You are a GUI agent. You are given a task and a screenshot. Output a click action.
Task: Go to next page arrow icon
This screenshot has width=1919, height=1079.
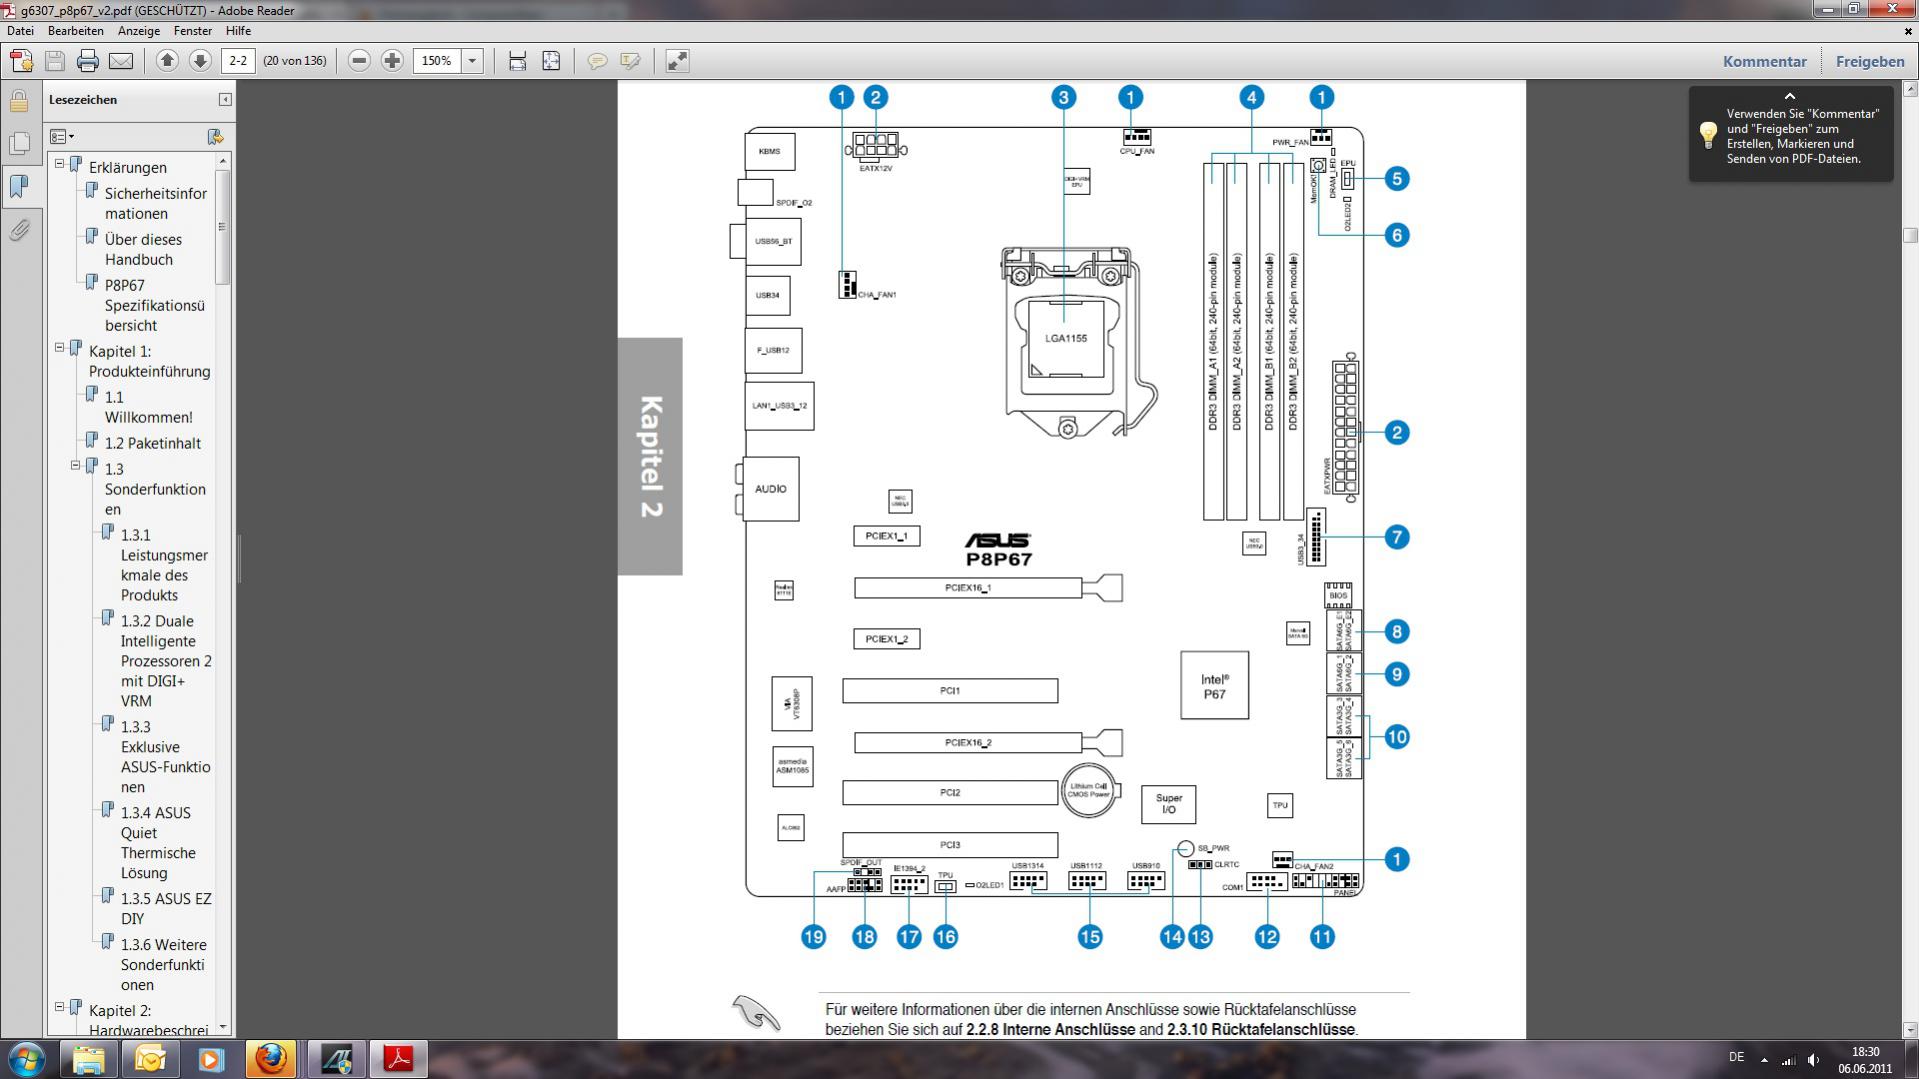coord(200,61)
